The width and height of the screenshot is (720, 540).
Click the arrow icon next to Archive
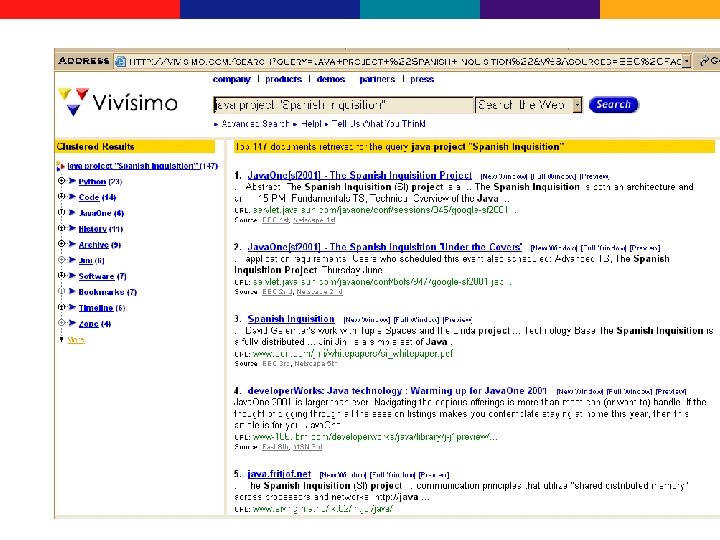(x=72, y=244)
